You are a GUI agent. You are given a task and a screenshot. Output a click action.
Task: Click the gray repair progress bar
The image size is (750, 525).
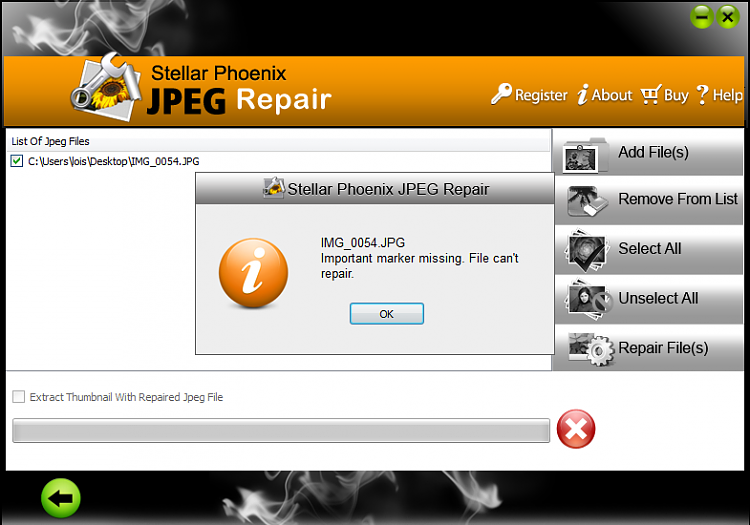coord(281,430)
